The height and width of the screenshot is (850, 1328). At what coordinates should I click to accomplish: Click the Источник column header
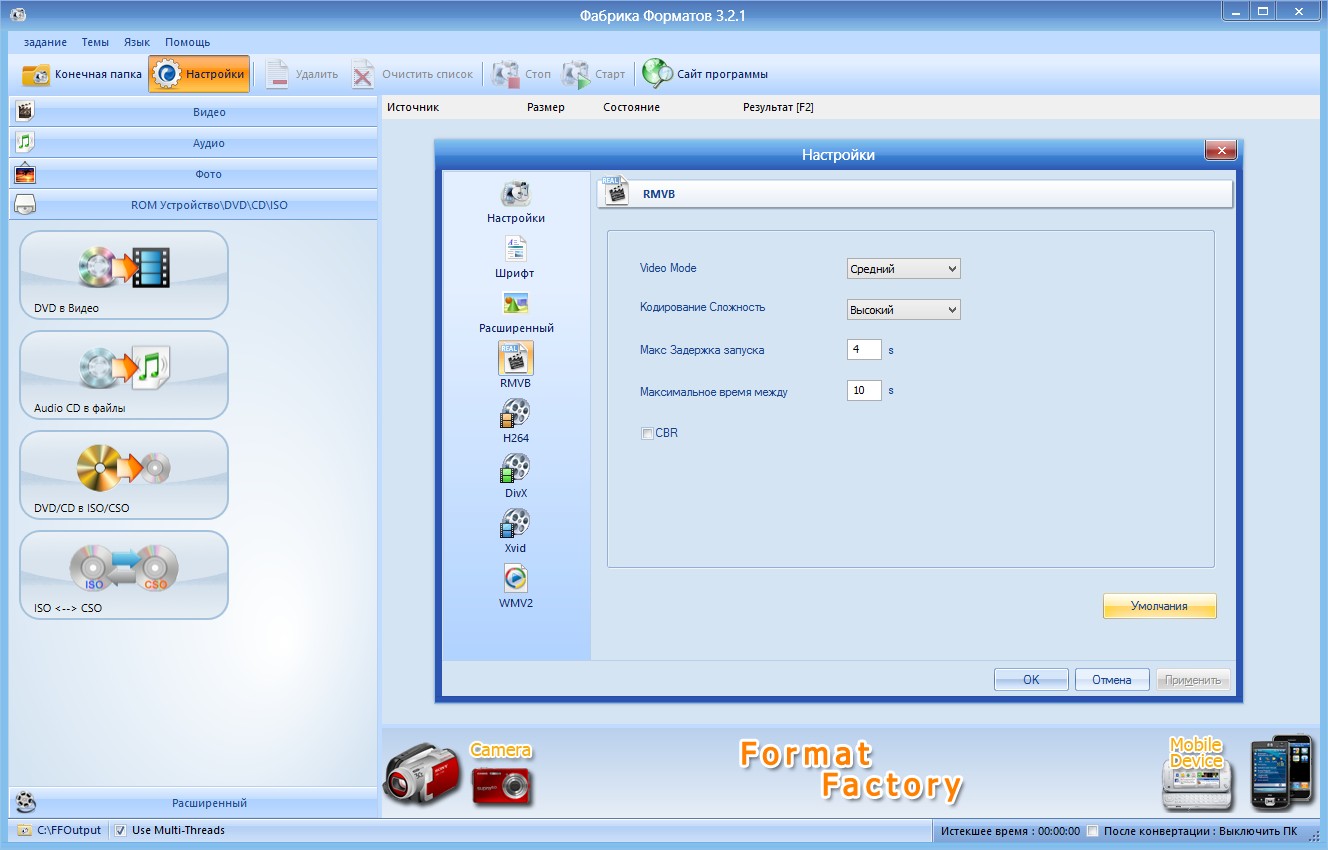tap(413, 107)
